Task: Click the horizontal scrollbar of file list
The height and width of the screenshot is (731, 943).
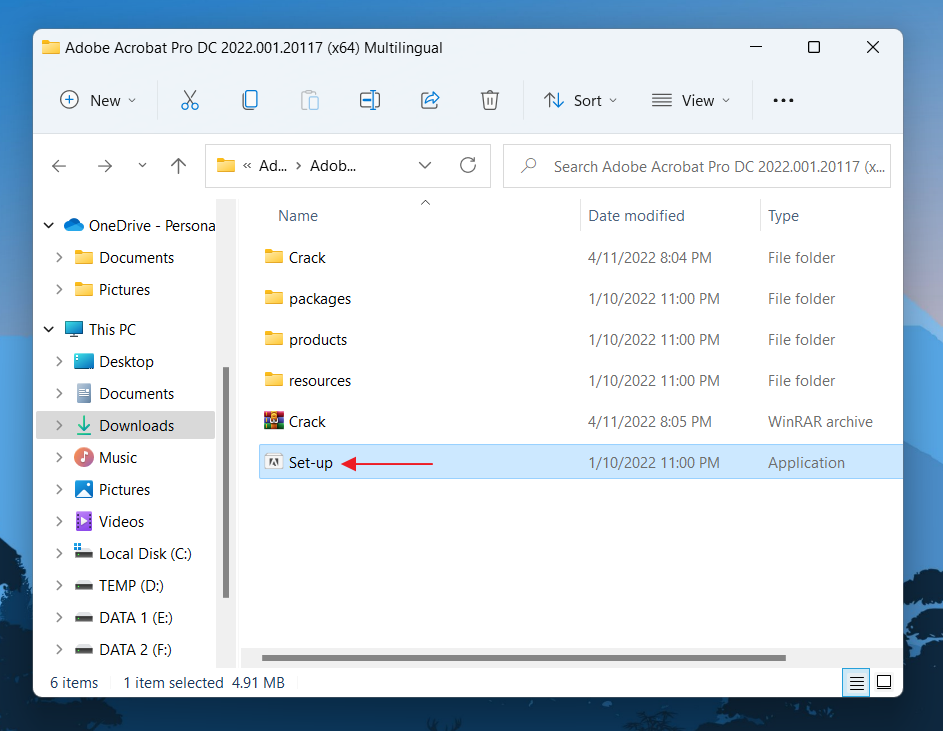Action: point(524,658)
